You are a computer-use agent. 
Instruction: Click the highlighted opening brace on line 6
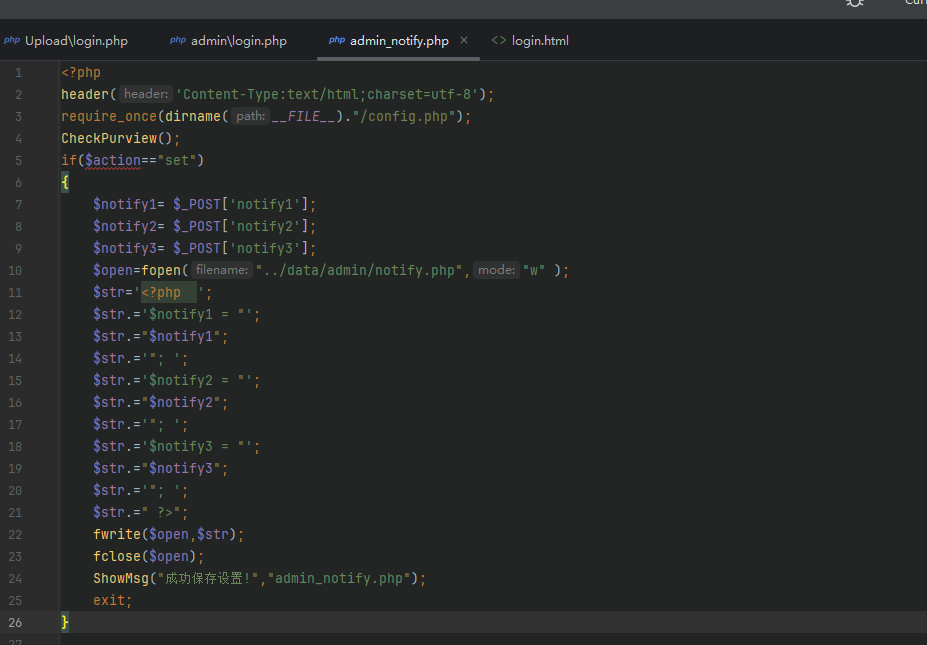pos(65,182)
